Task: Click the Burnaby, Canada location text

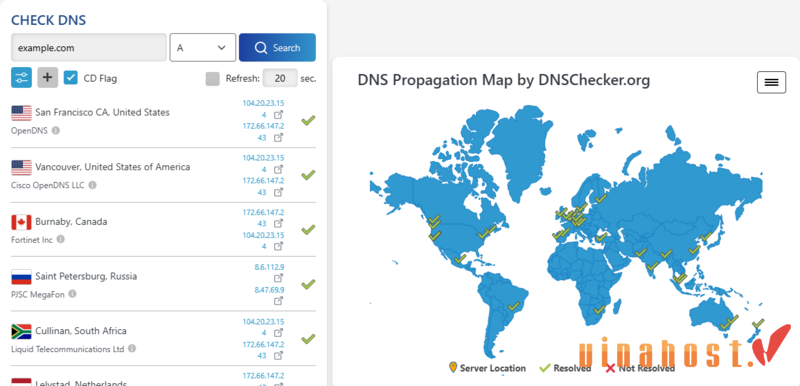Action: (71, 222)
